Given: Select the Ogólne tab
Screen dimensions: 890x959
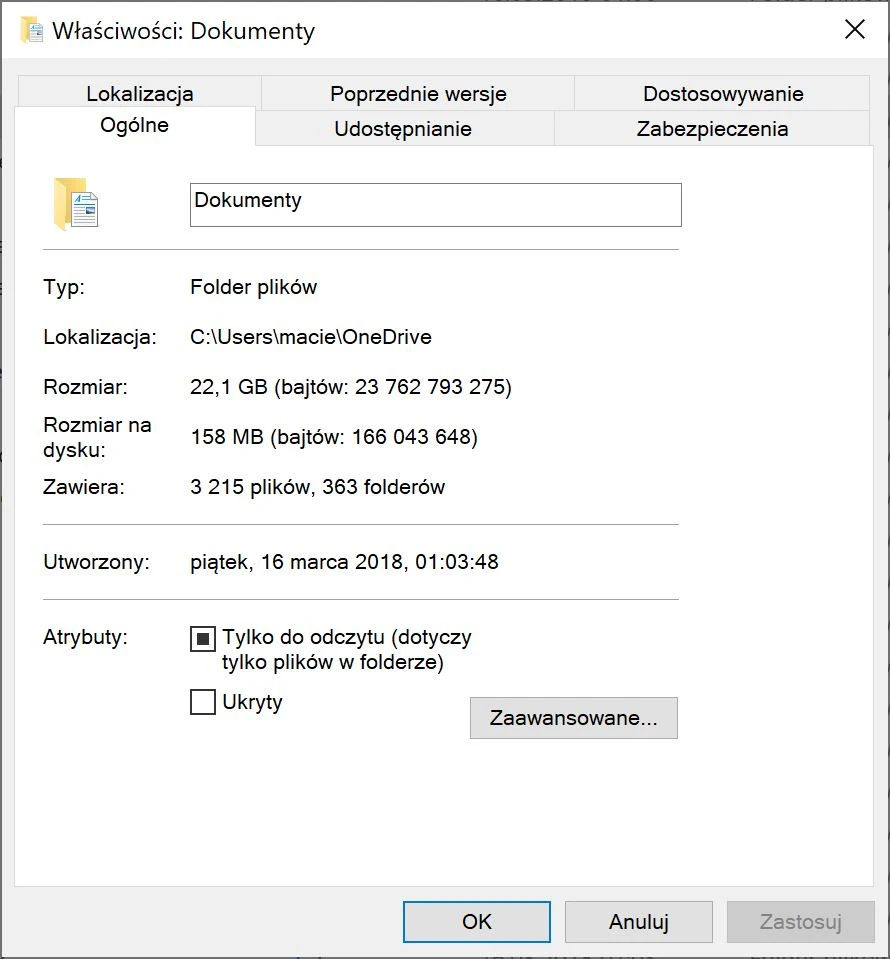Looking at the screenshot, I should [135, 125].
